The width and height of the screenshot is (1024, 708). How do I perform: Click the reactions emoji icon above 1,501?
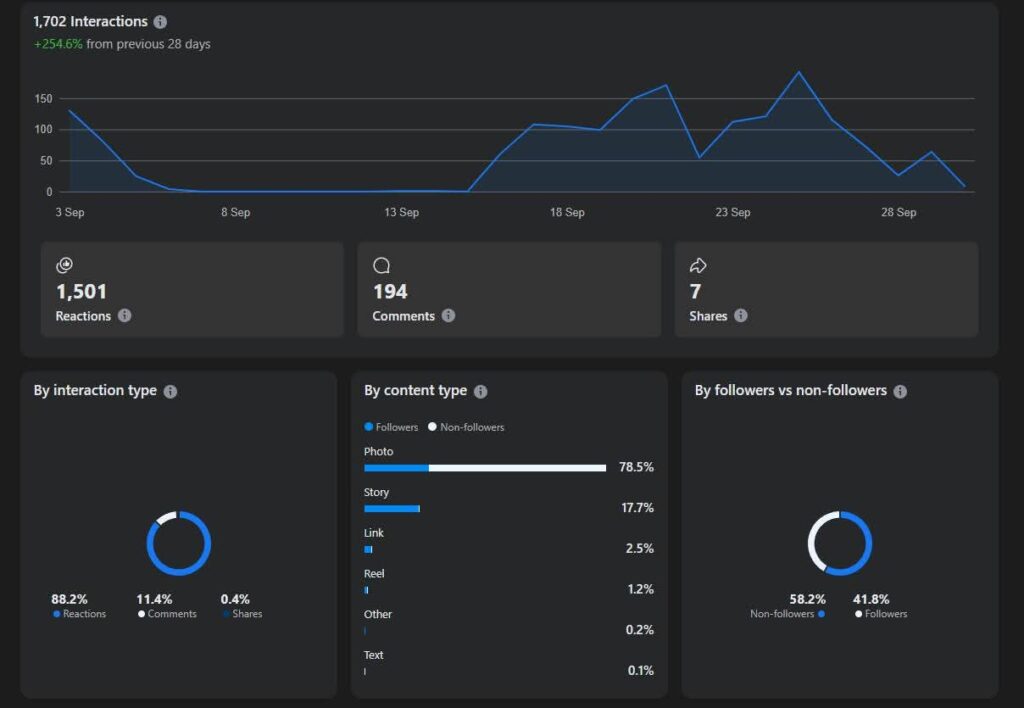[x=65, y=266]
